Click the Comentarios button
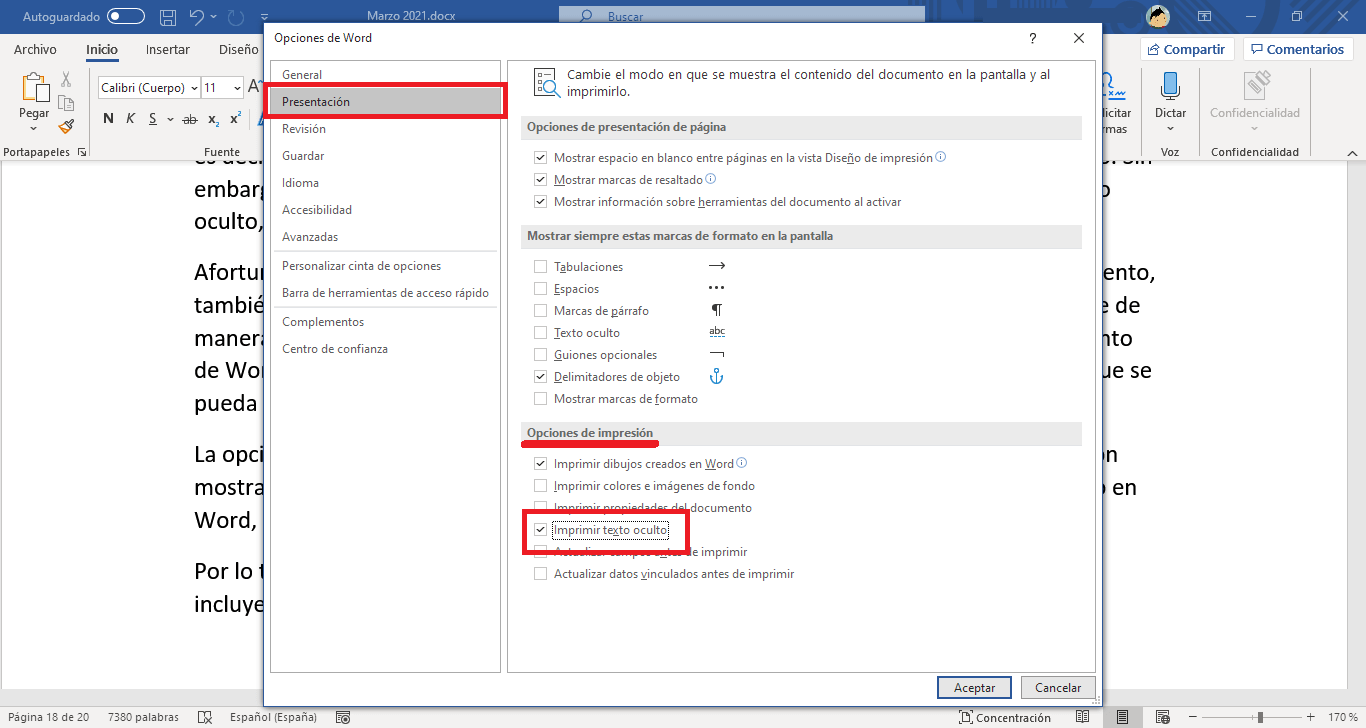1366x728 pixels. [x=1298, y=49]
